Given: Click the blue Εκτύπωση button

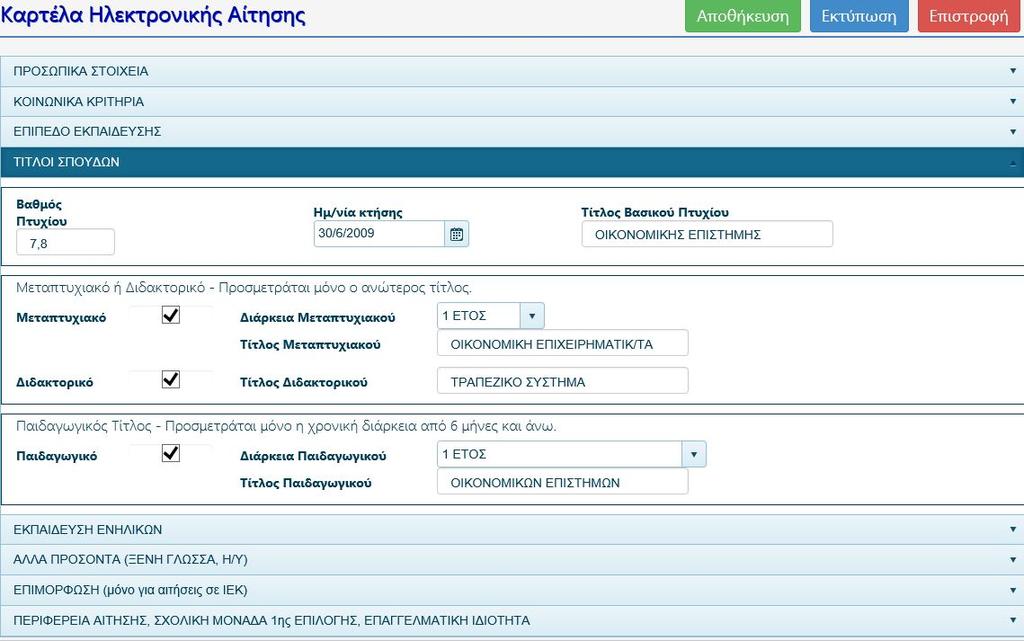Looking at the screenshot, I should [x=859, y=16].
